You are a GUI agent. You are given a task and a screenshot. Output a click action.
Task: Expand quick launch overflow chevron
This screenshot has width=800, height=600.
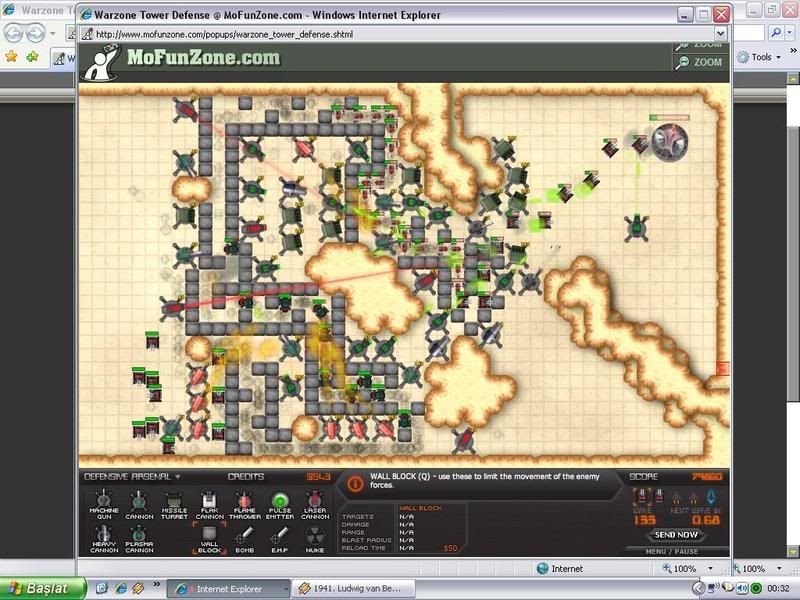[x=157, y=585]
